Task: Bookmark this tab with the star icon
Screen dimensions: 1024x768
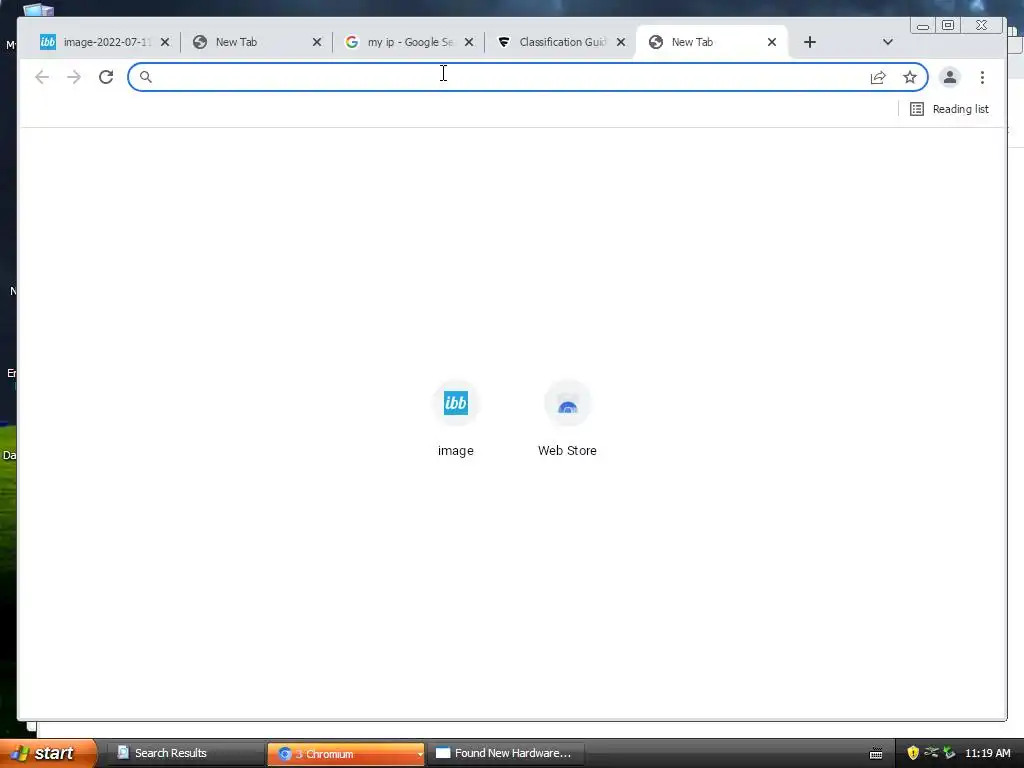Action: pyautogui.click(x=910, y=77)
